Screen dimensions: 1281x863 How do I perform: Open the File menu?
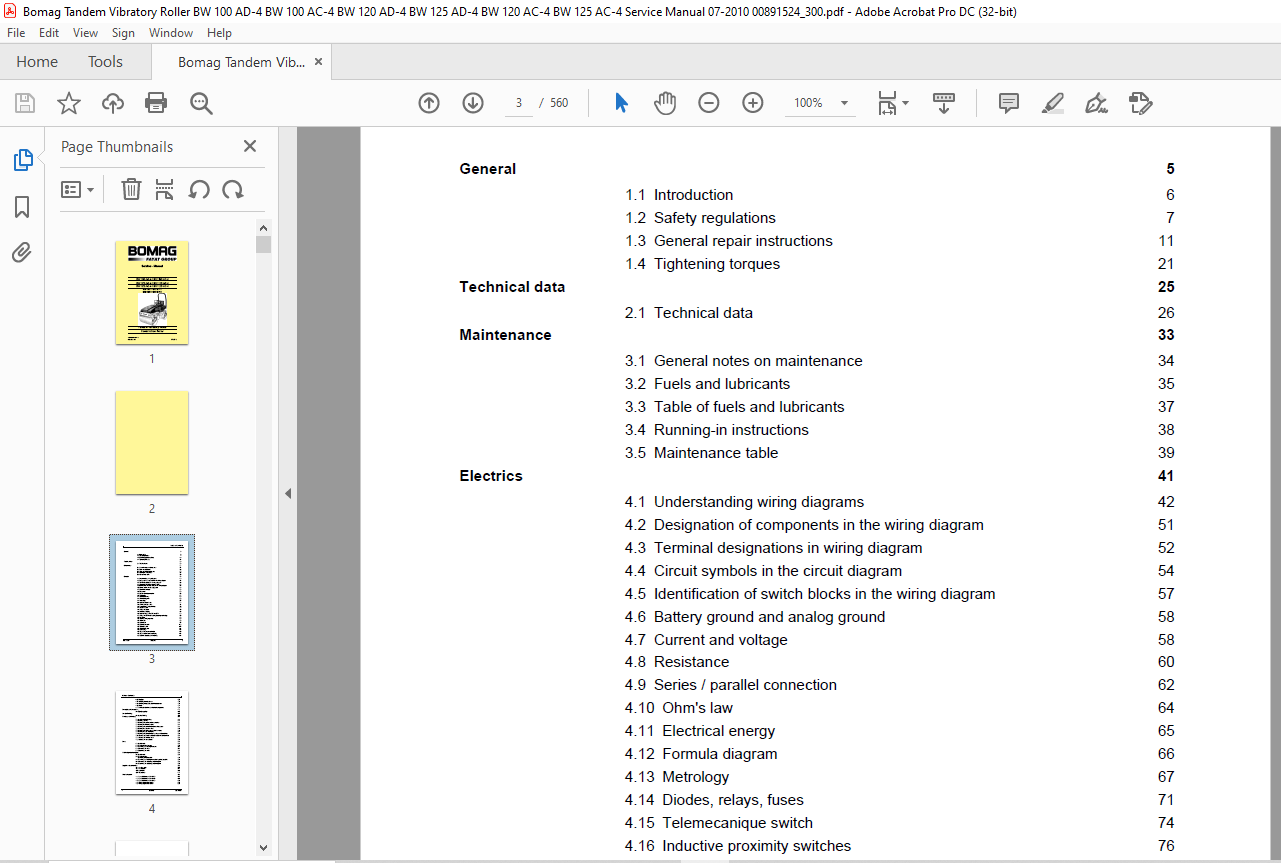coord(16,33)
